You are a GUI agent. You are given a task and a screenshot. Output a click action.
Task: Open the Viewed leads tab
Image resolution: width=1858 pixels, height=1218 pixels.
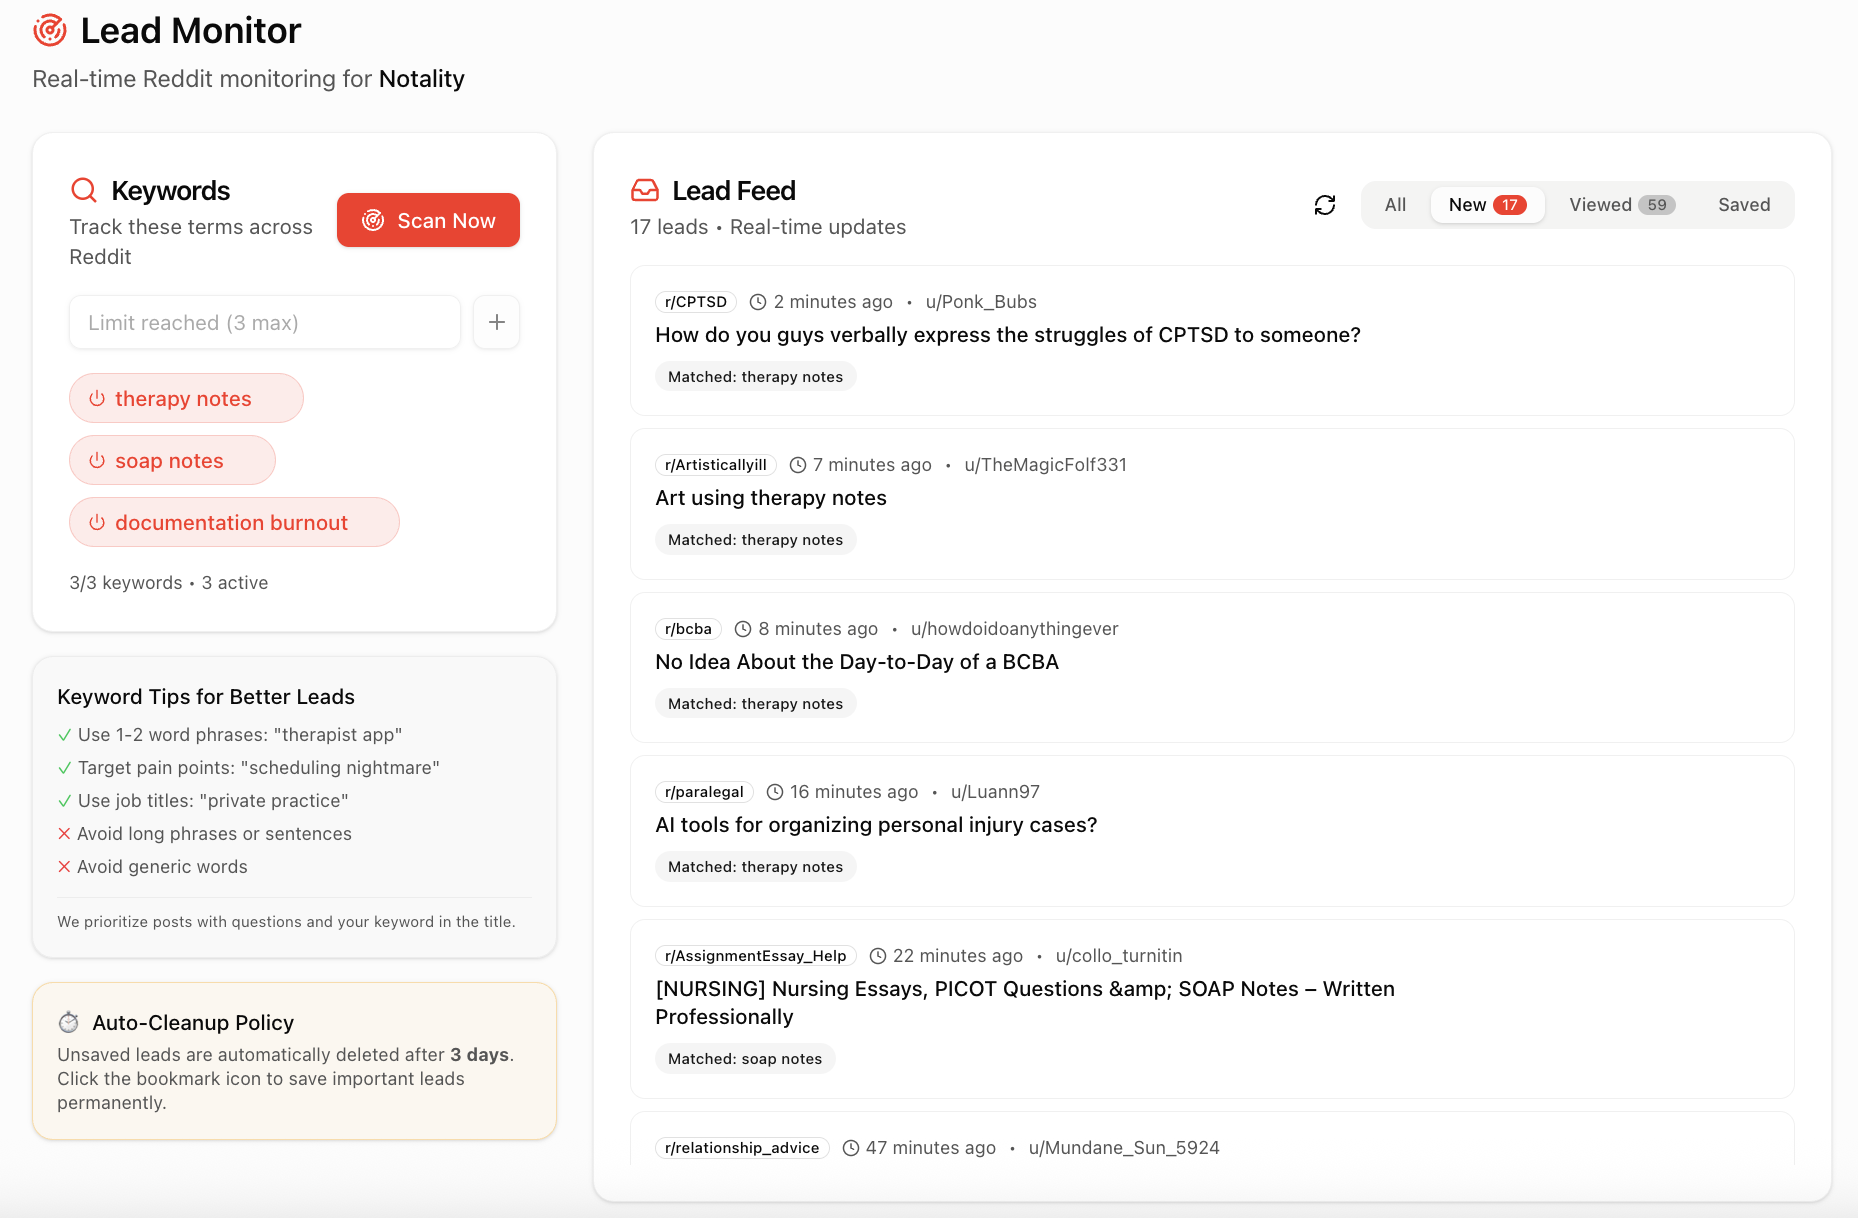click(x=1620, y=205)
